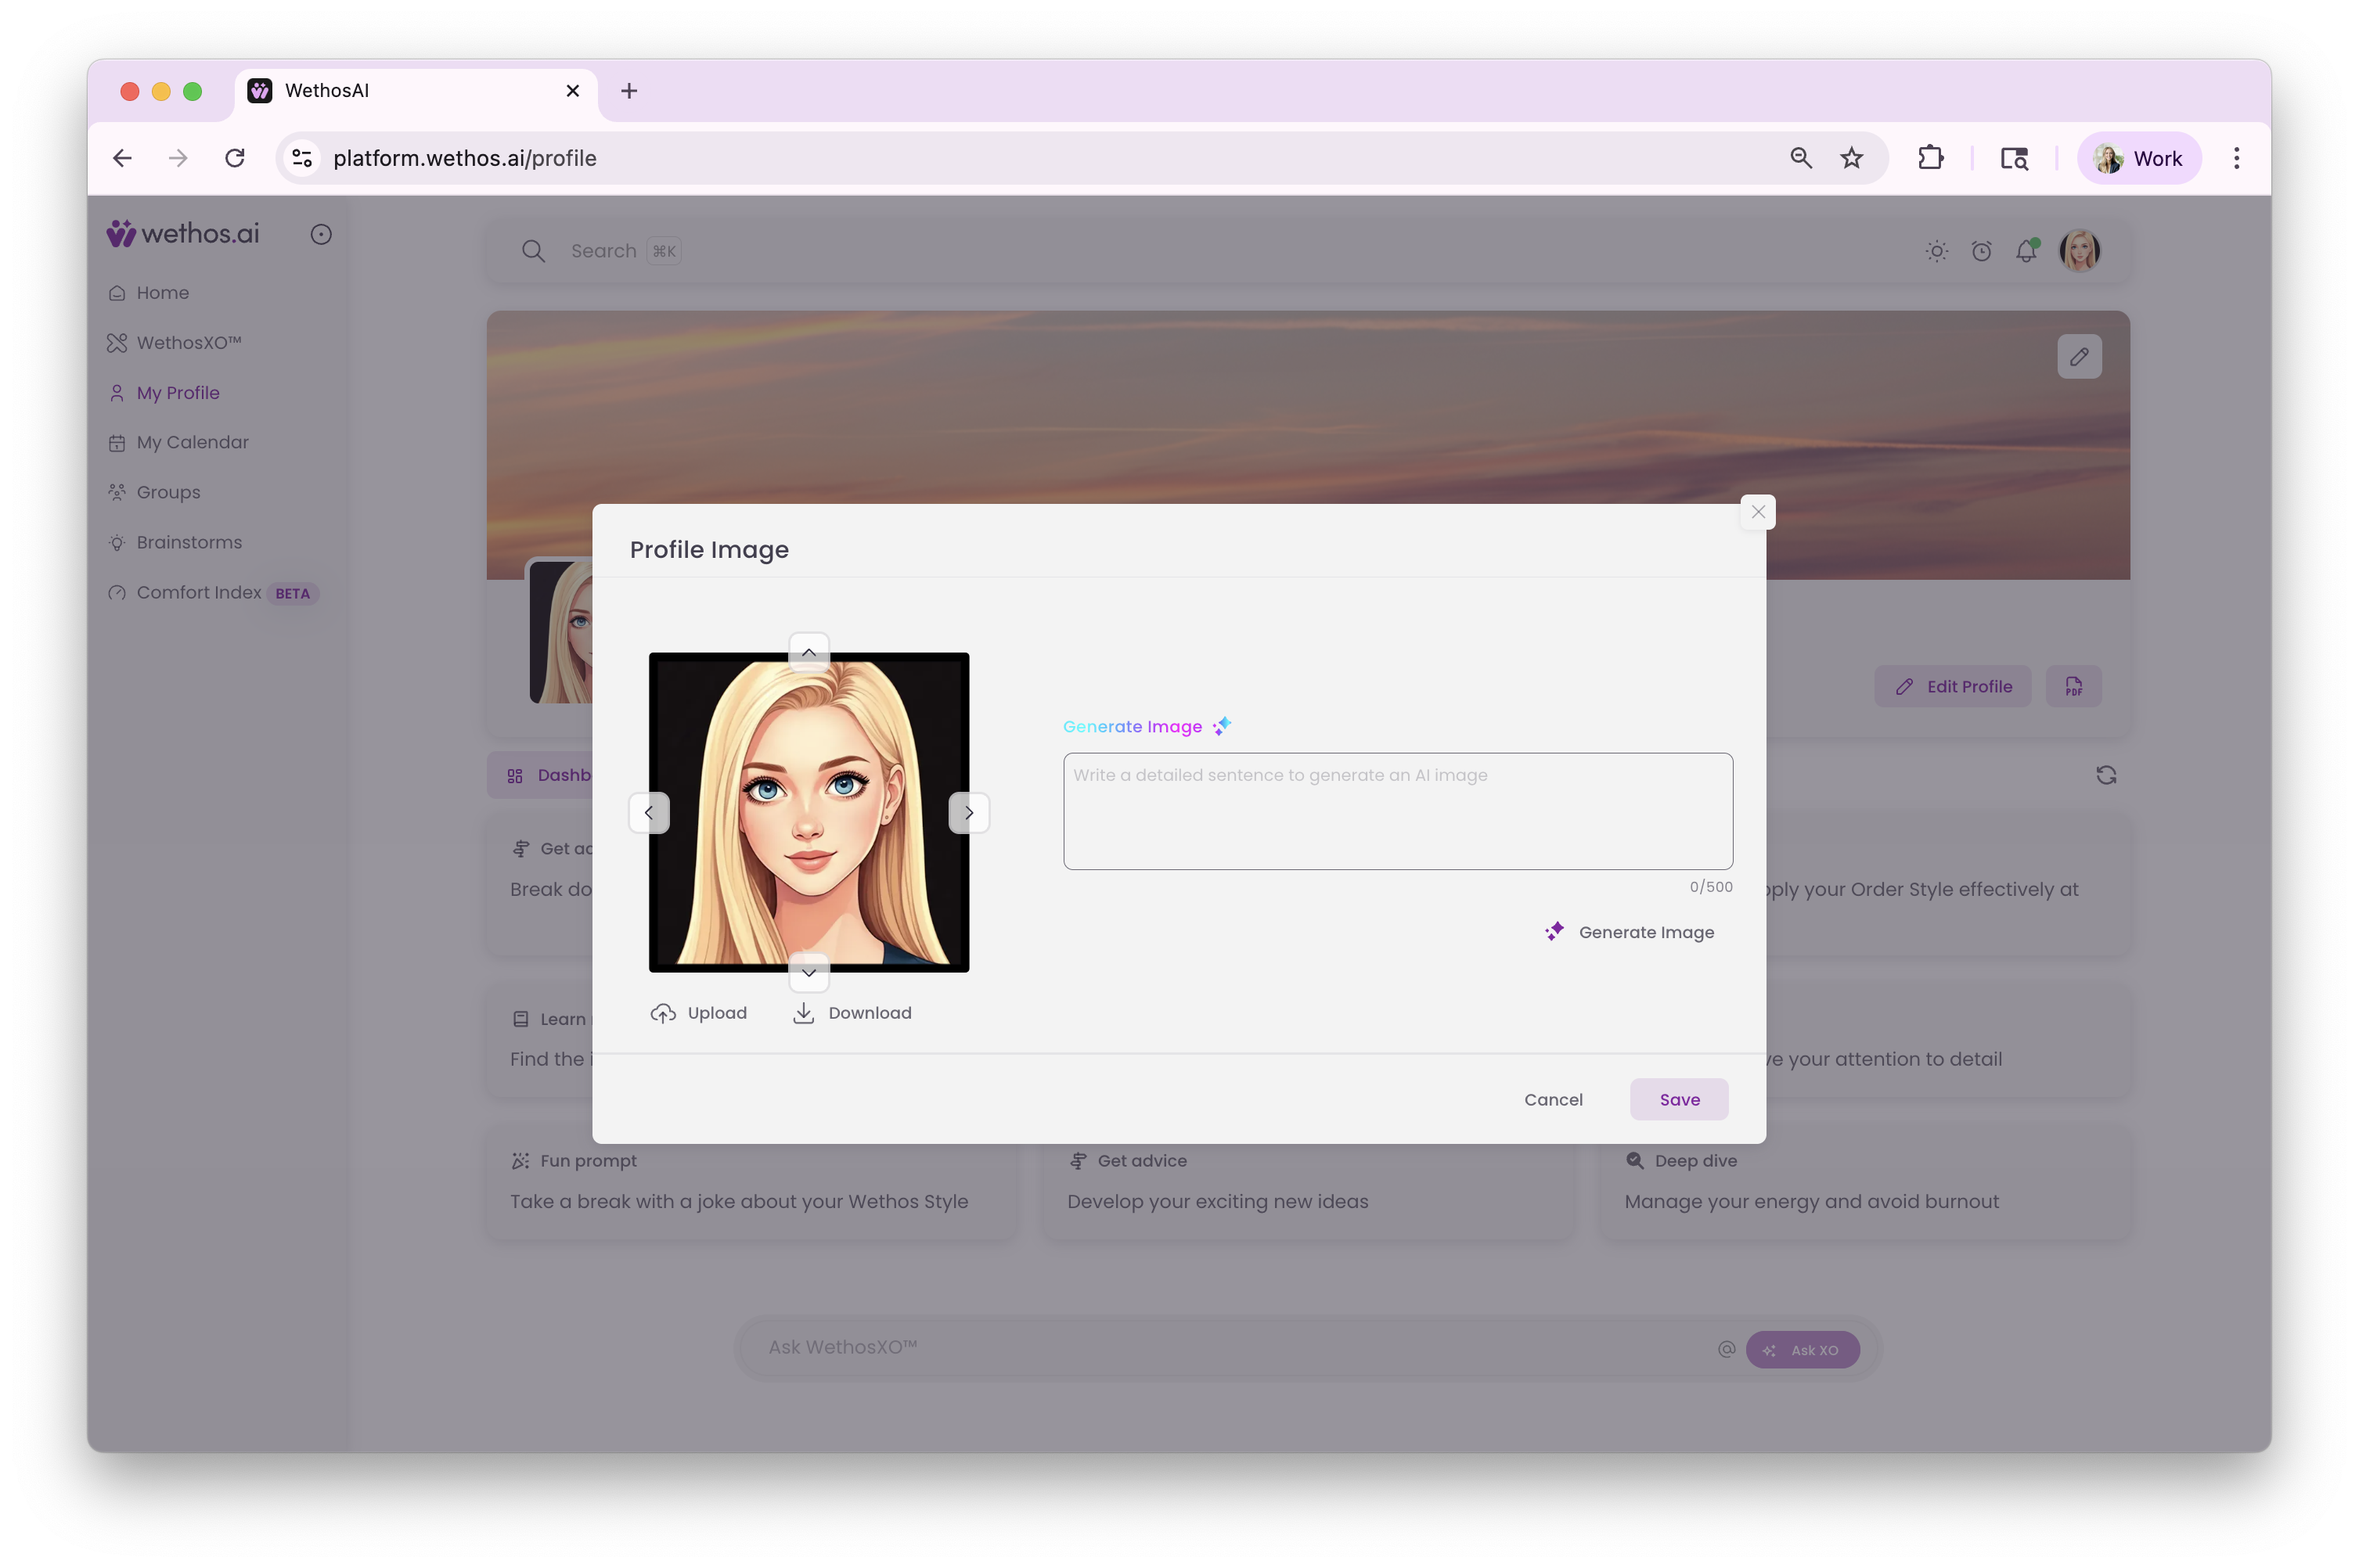This screenshot has height=1568, width=2359.
Task: Focus the AI image prompt text area
Action: click(x=1397, y=811)
